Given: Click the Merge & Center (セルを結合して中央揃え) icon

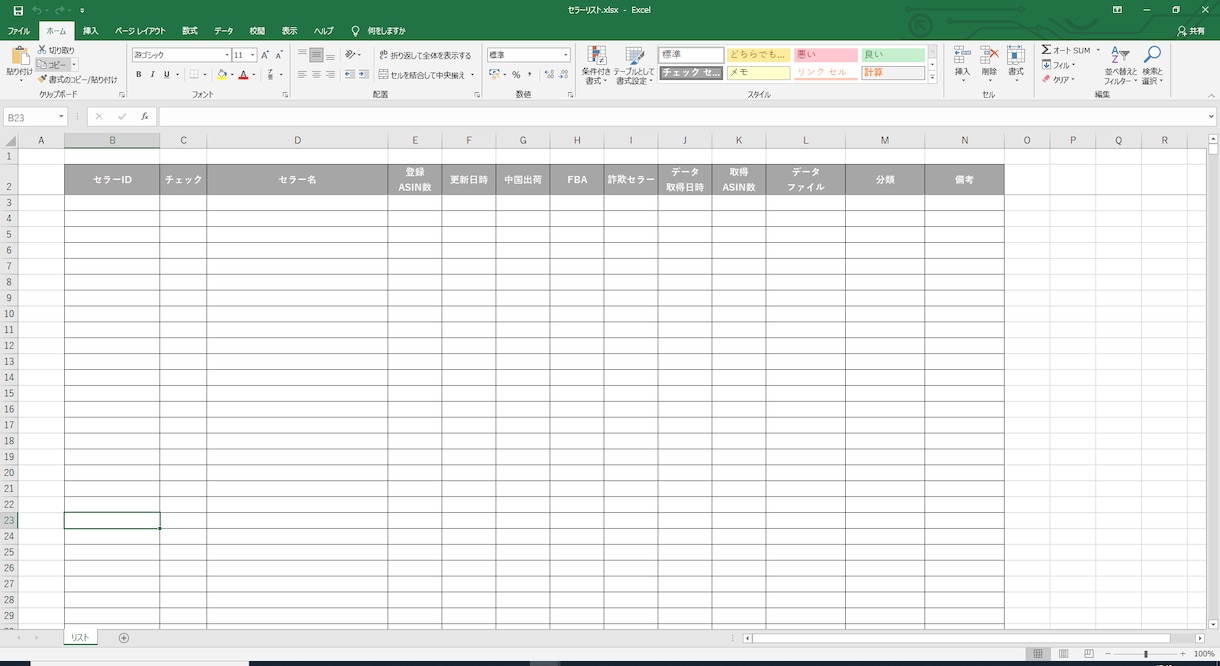Looking at the screenshot, I should coord(384,75).
